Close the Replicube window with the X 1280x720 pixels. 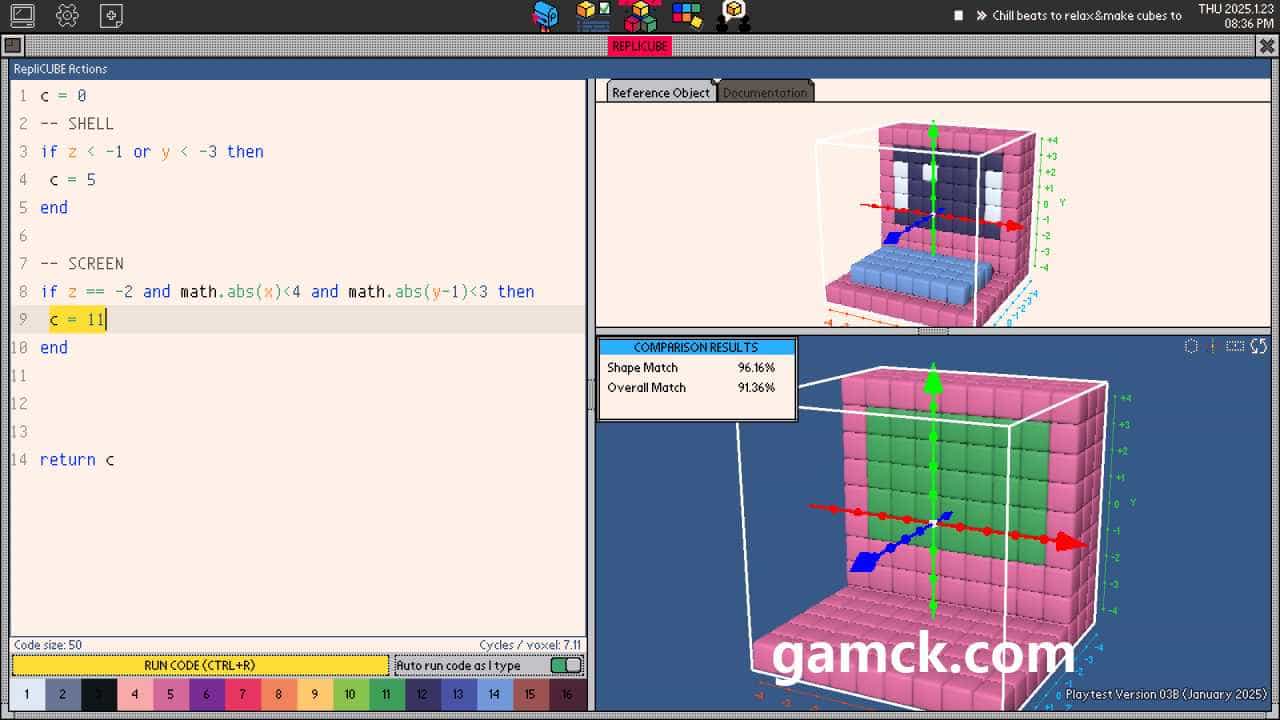click(x=1267, y=46)
